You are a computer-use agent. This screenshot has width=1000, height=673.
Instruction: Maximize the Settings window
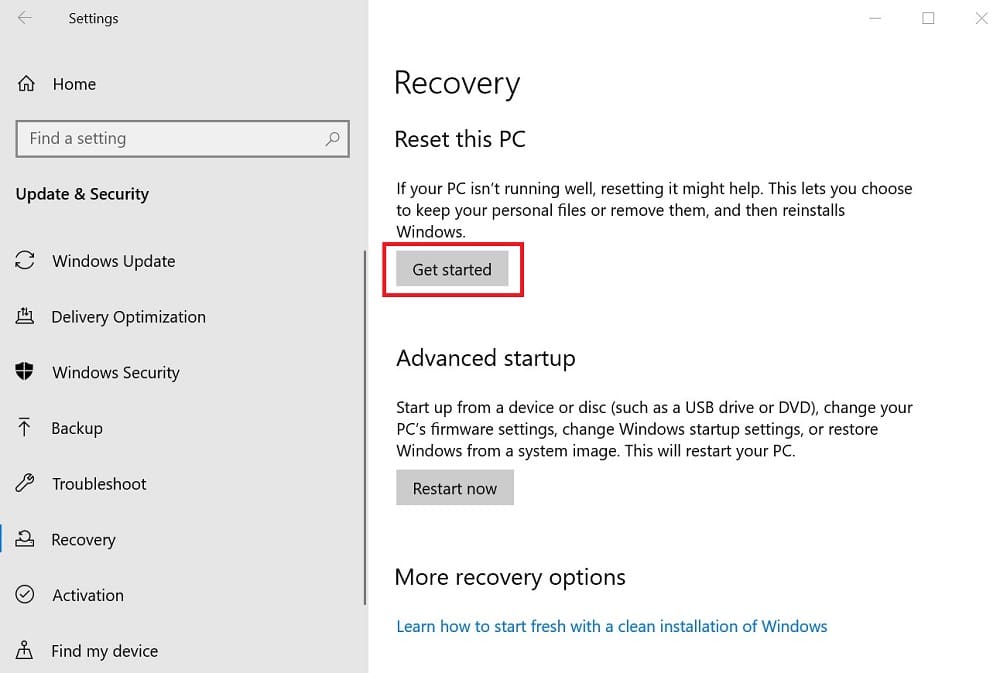pyautogui.click(x=928, y=18)
